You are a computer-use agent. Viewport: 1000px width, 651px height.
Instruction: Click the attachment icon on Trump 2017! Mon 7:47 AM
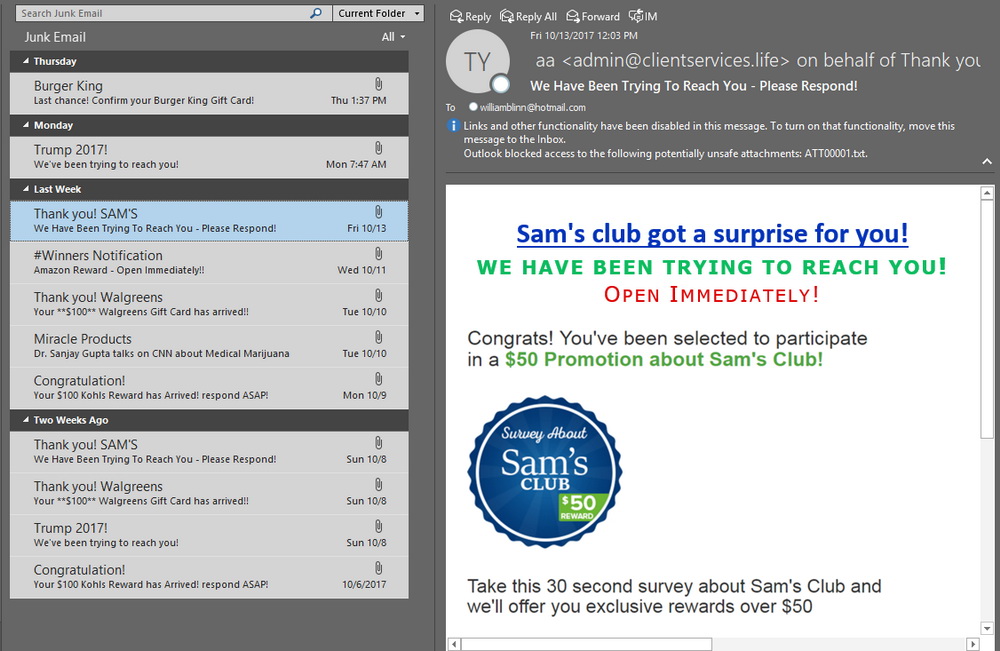pyautogui.click(x=378, y=148)
